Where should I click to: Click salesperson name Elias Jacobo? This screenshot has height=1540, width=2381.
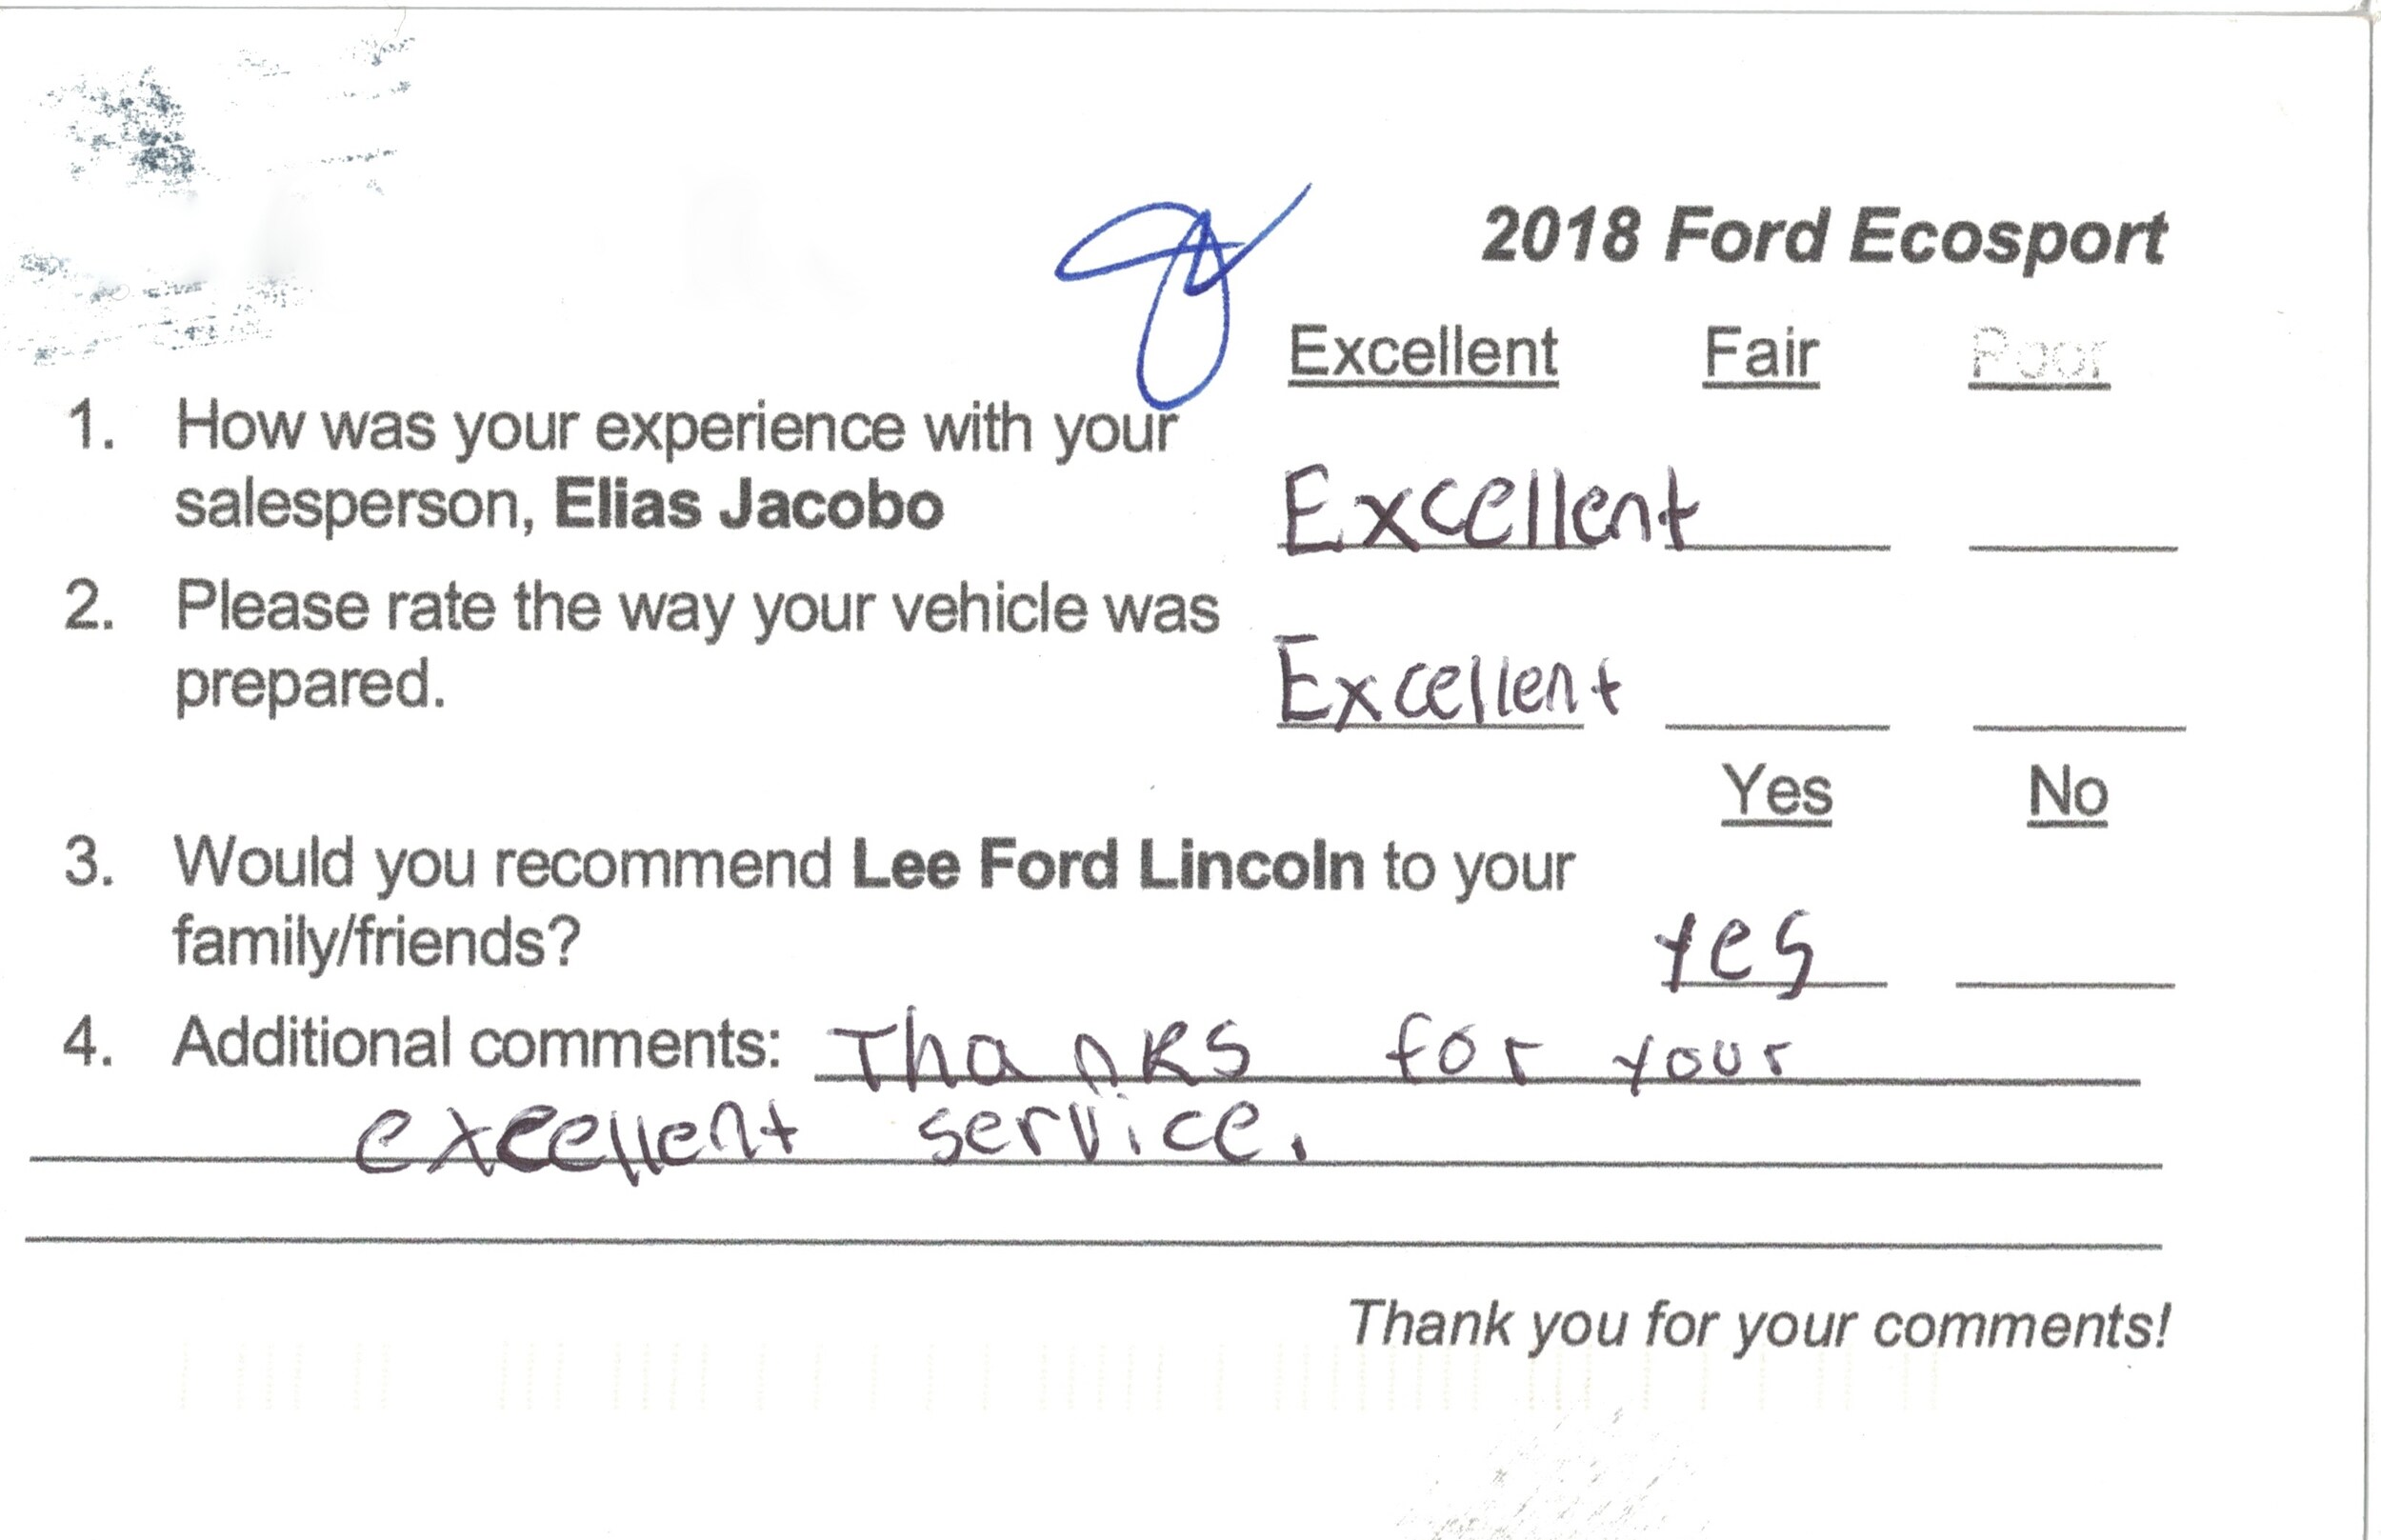point(749,505)
